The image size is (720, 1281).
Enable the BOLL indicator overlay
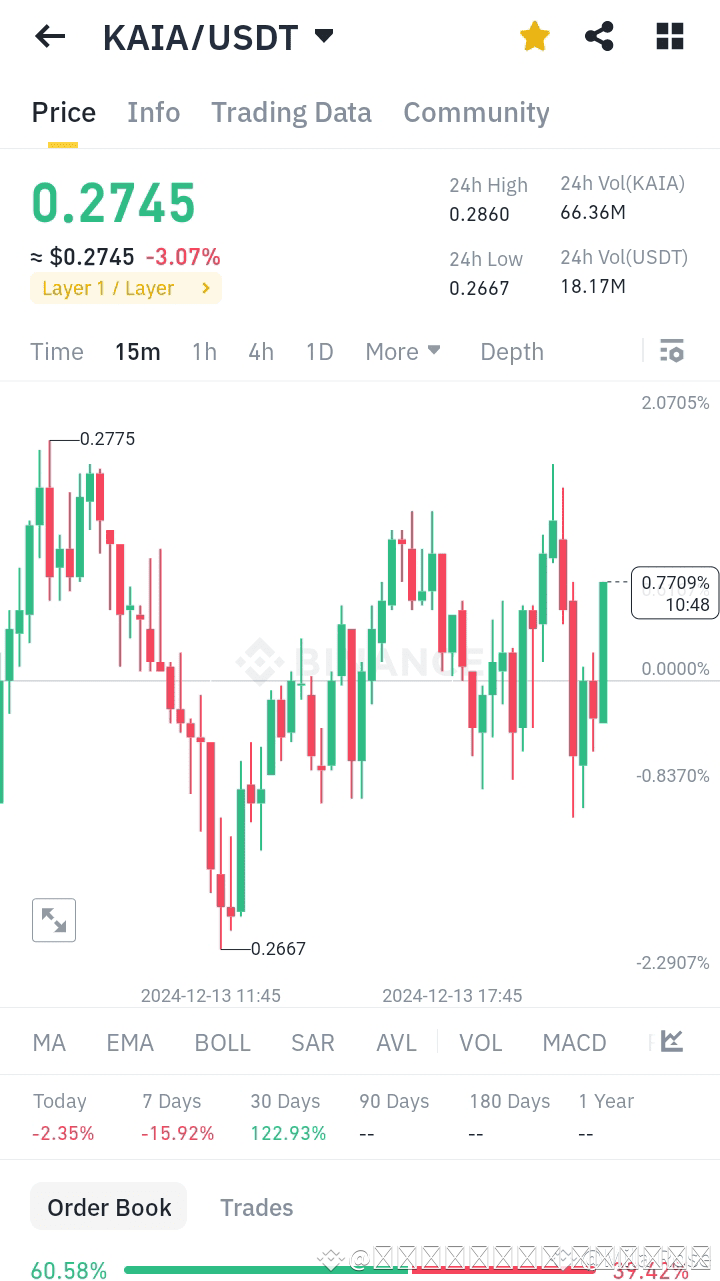222,1042
